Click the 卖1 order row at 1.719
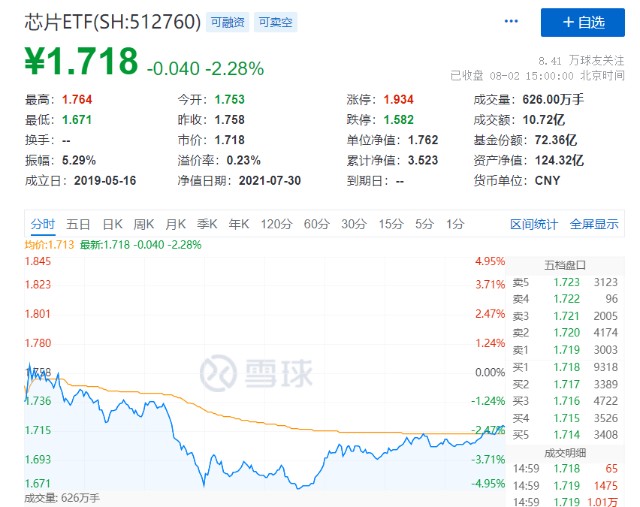Screen dimensions: 640x507 click(565, 350)
